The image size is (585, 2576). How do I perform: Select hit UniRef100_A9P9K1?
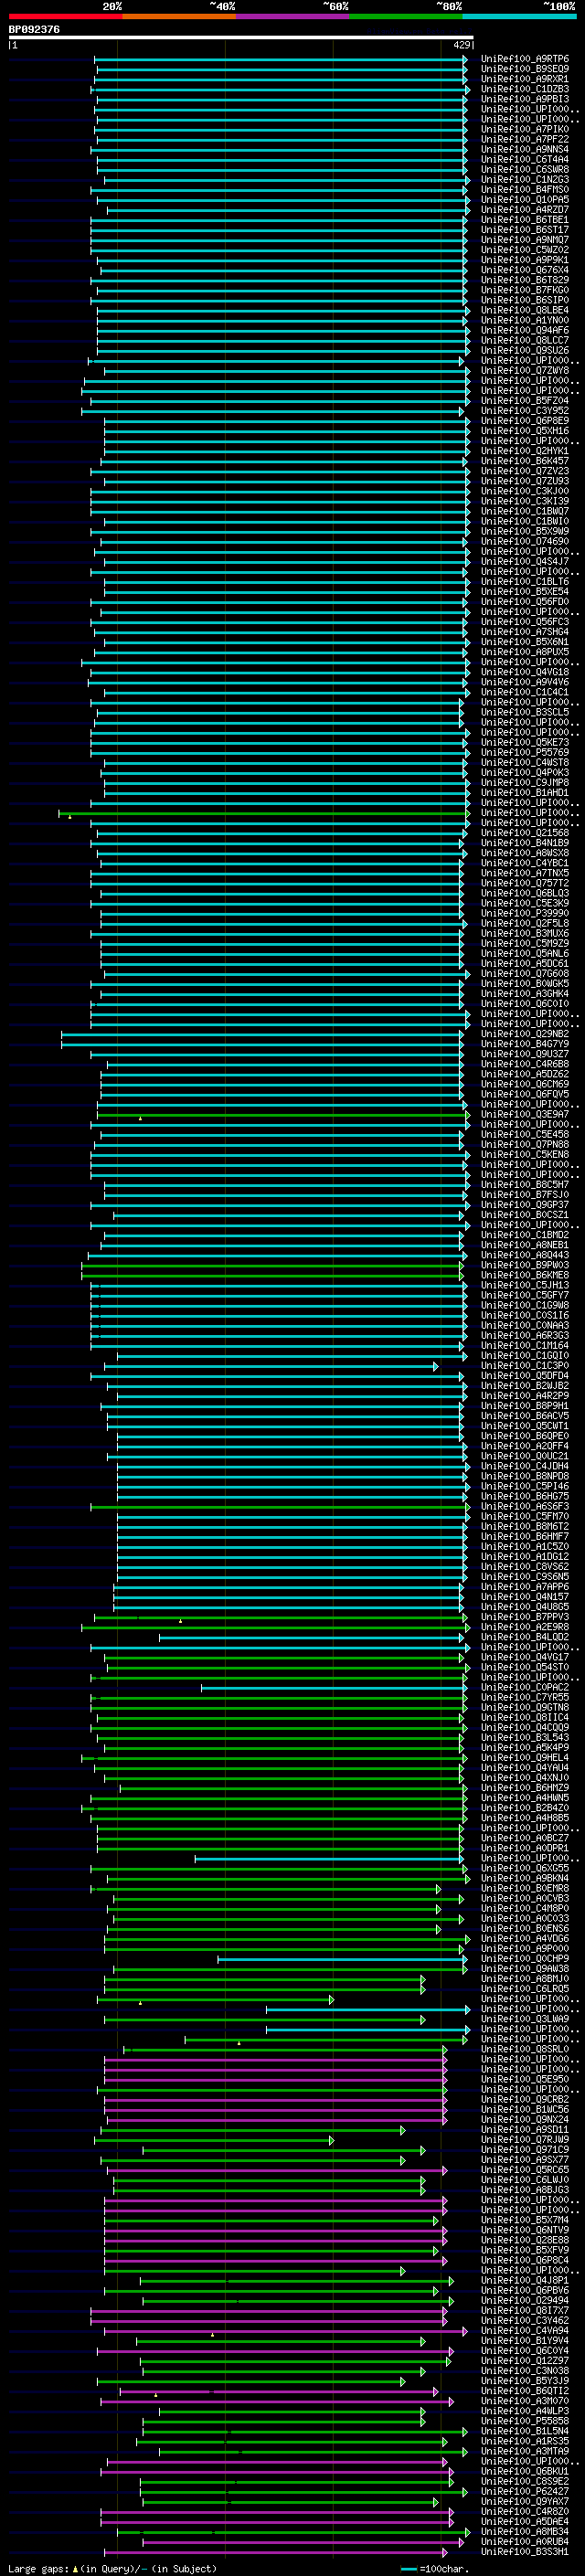pyautogui.click(x=524, y=260)
